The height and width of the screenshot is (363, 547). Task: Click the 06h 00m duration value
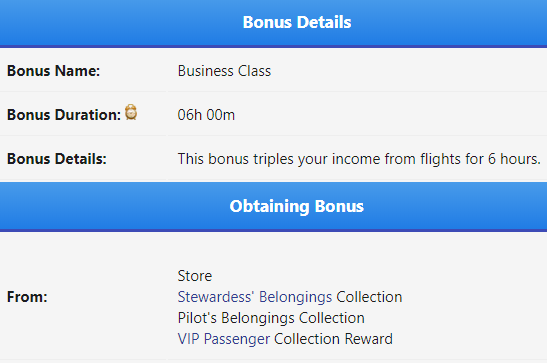pos(206,115)
